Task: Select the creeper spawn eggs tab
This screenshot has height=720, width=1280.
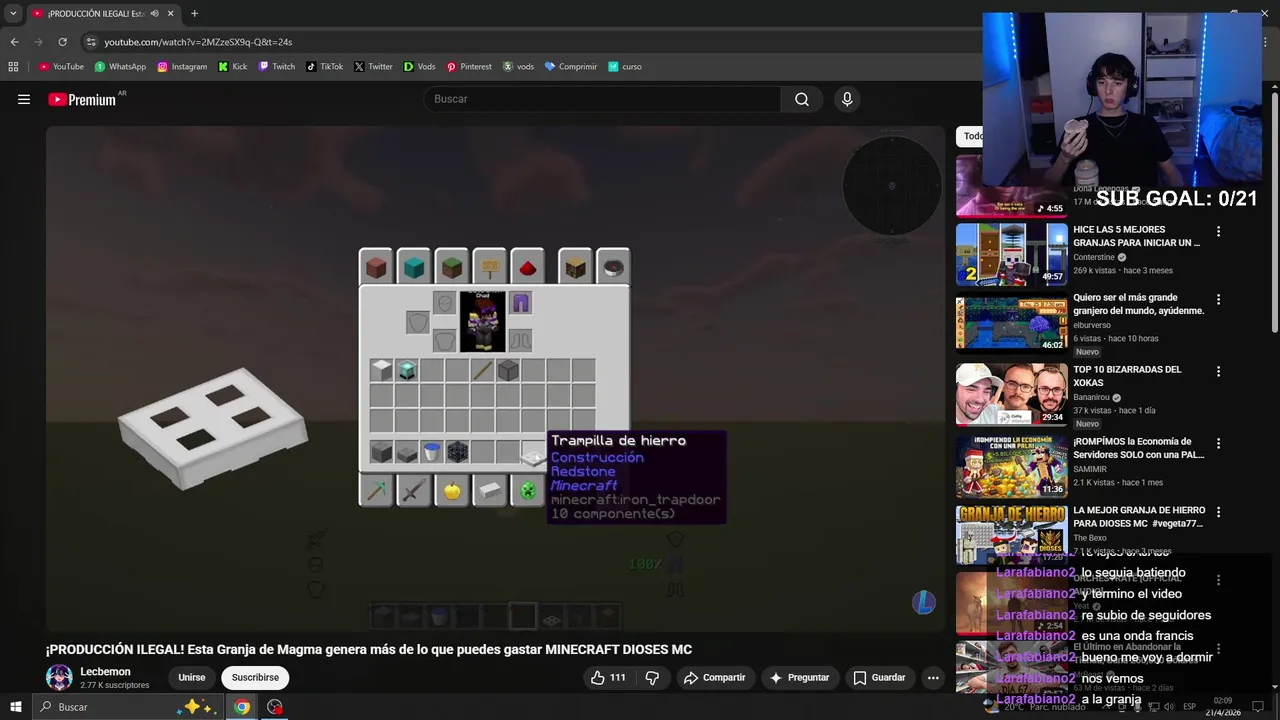Action: 528,490
